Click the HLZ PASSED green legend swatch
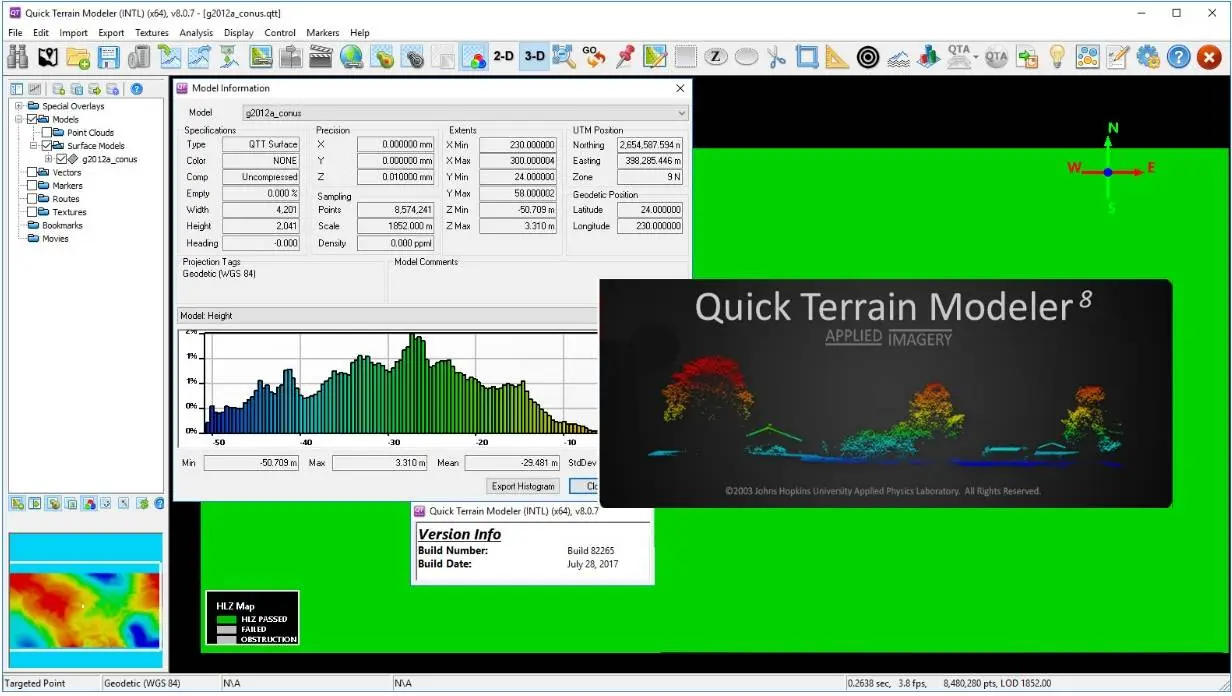The height and width of the screenshot is (696, 1232). click(x=225, y=619)
